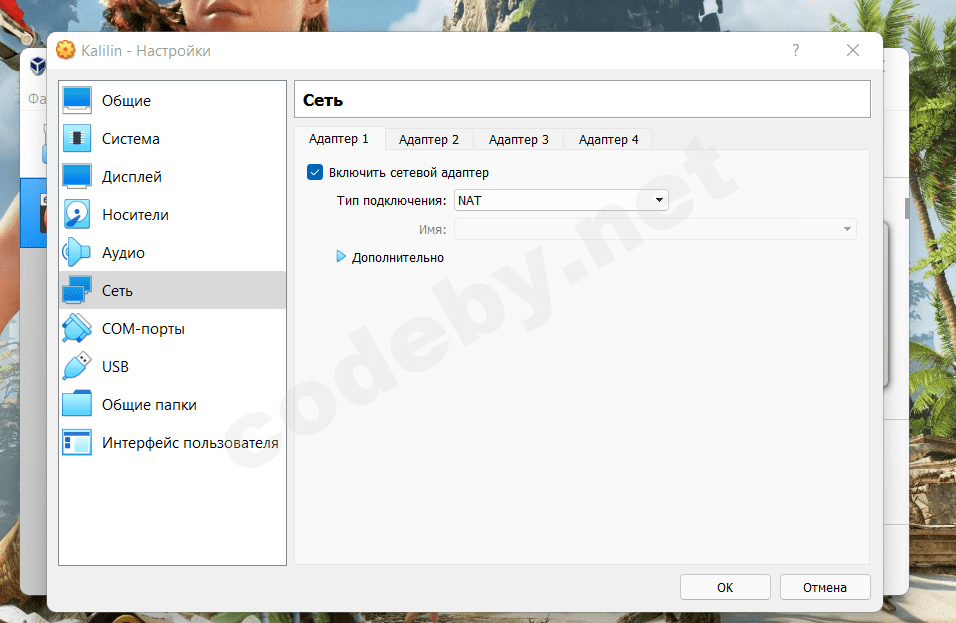This screenshot has height=623, width=956.
Task: Select the Аудио section
Action: point(173,252)
